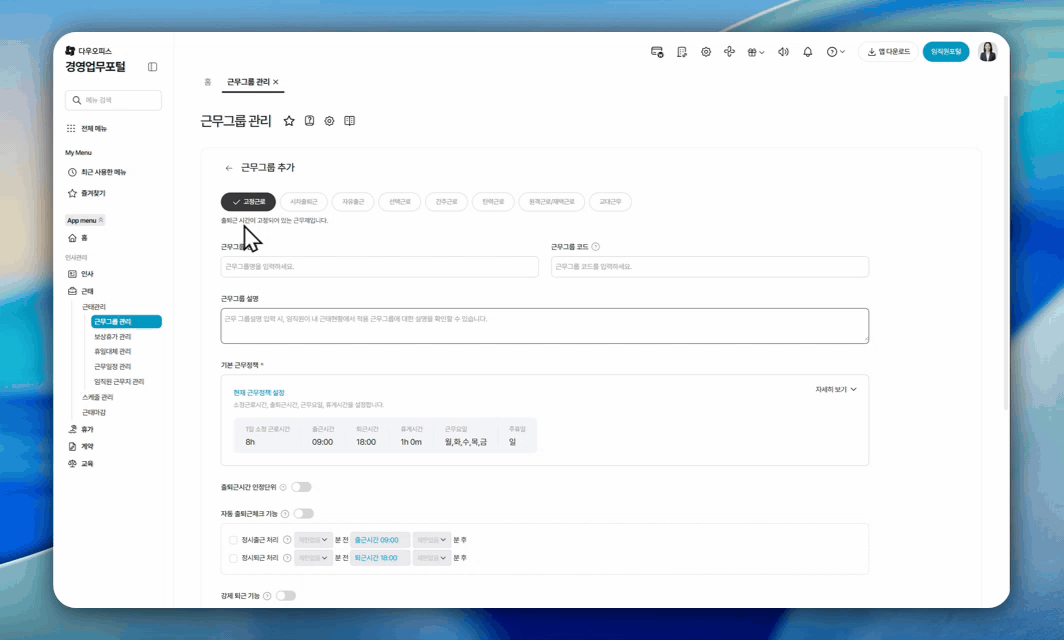Open 근무일정 관리 in the sidebar
The width and height of the screenshot is (1064, 640).
(113, 366)
